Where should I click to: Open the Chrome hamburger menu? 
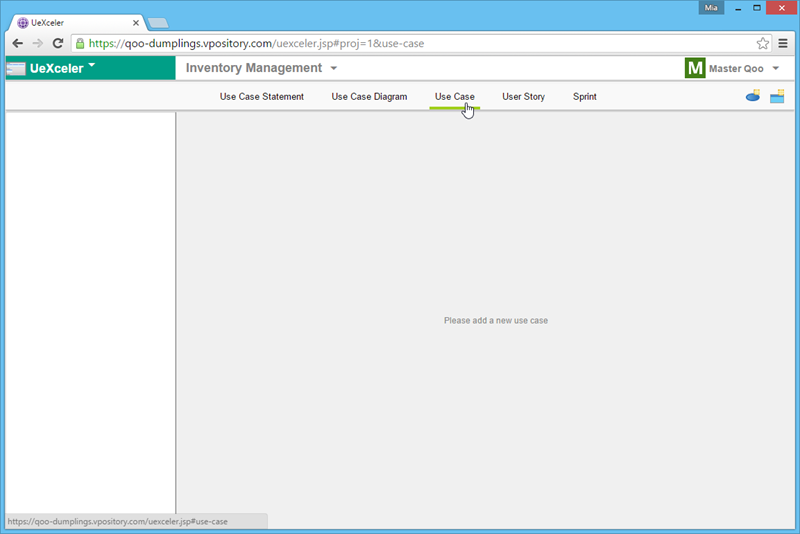(783, 43)
